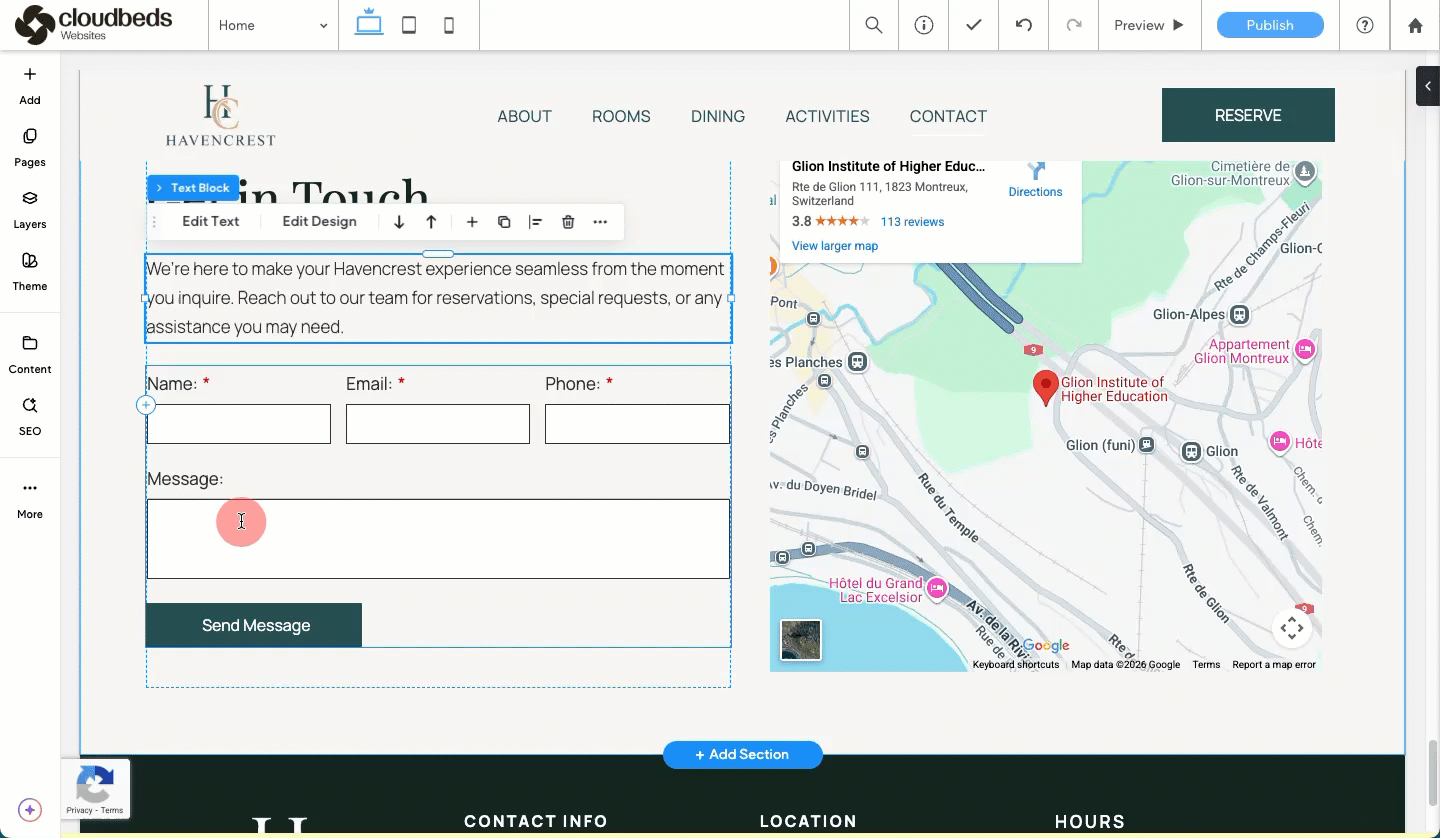Open the Theme panel
This screenshot has width=1440, height=838.
point(30,270)
